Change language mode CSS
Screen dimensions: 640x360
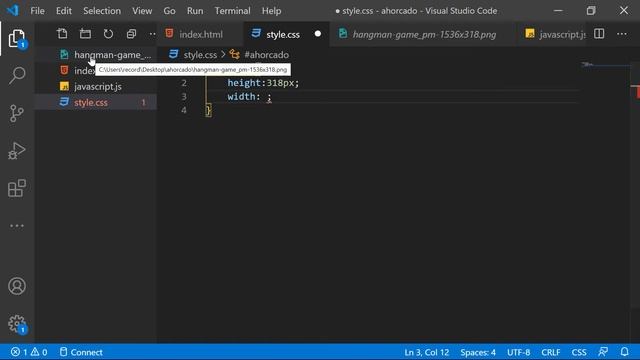pyautogui.click(x=579, y=352)
